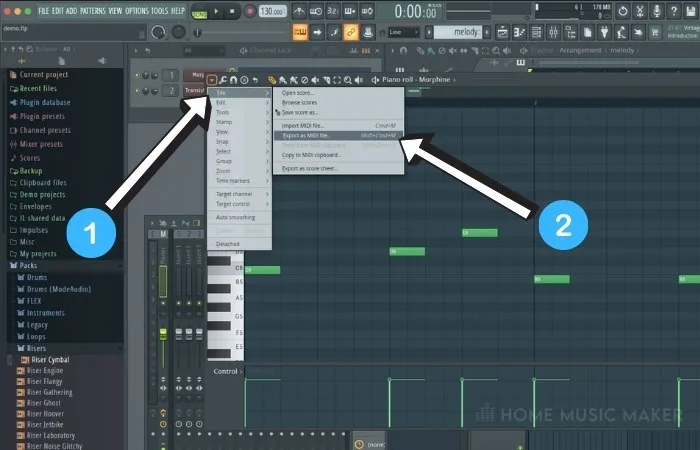Click the tempo tapper icon
700x450 pixels.
click(621, 32)
